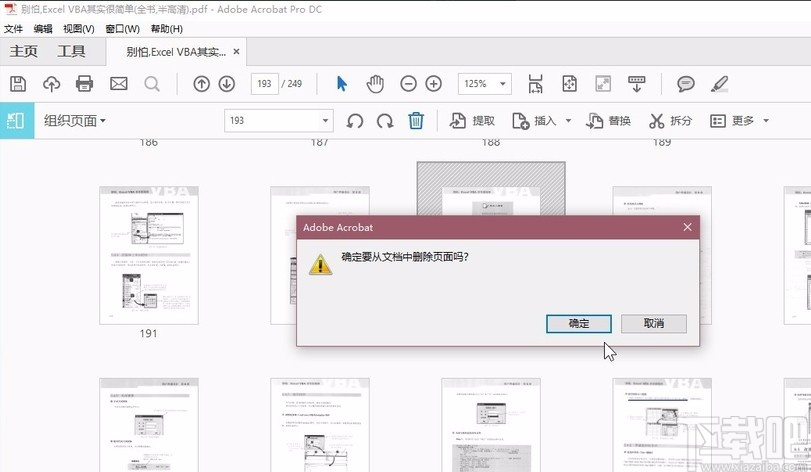Save the PDF with the floppy disk icon
811x472 pixels.
tap(18, 84)
